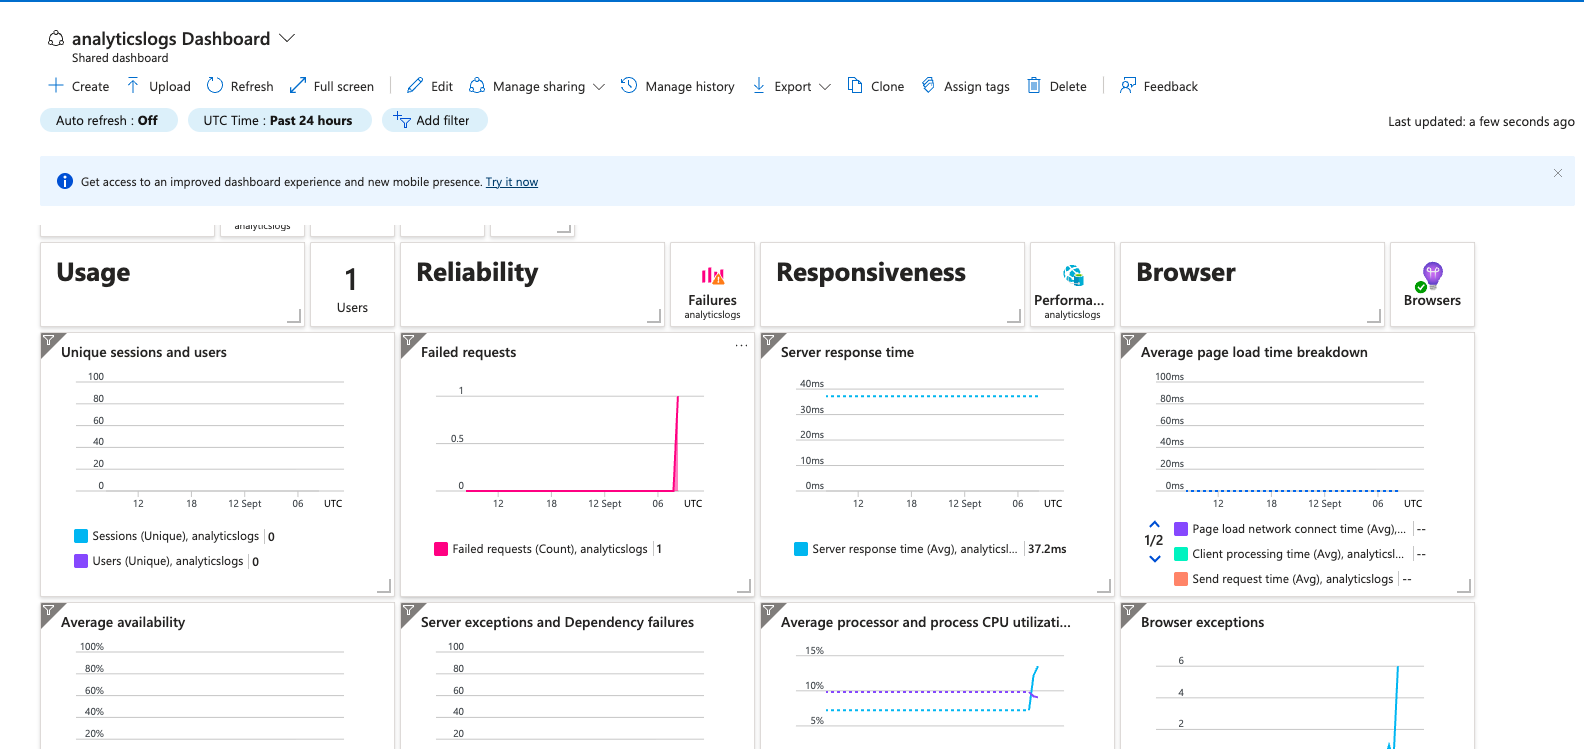Viewport: 1584px width, 749px height.
Task: Click the Clone toolbar label
Action: point(887,87)
